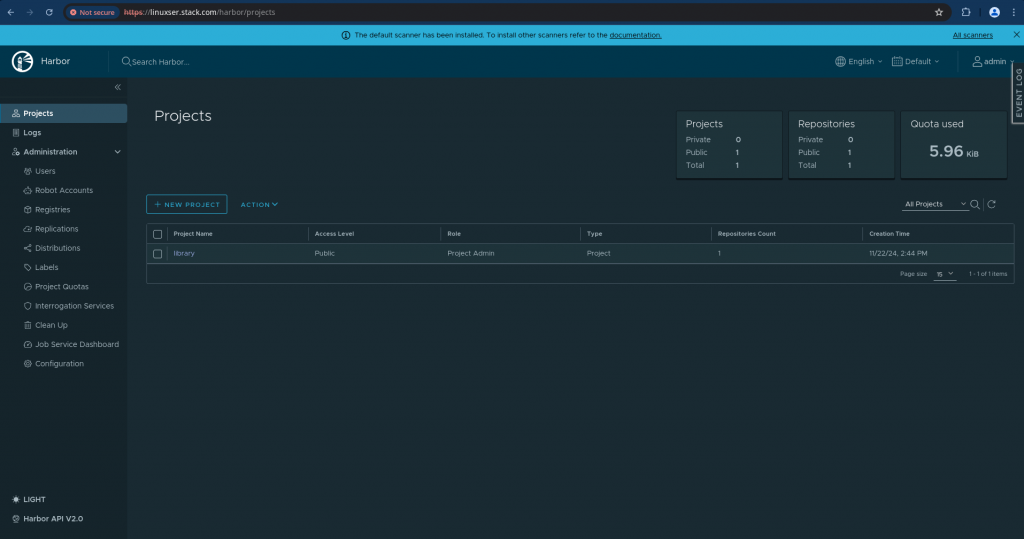Image resolution: width=1024 pixels, height=539 pixels.
Task: Click the calendar icon next to Default
Action: tap(897, 61)
